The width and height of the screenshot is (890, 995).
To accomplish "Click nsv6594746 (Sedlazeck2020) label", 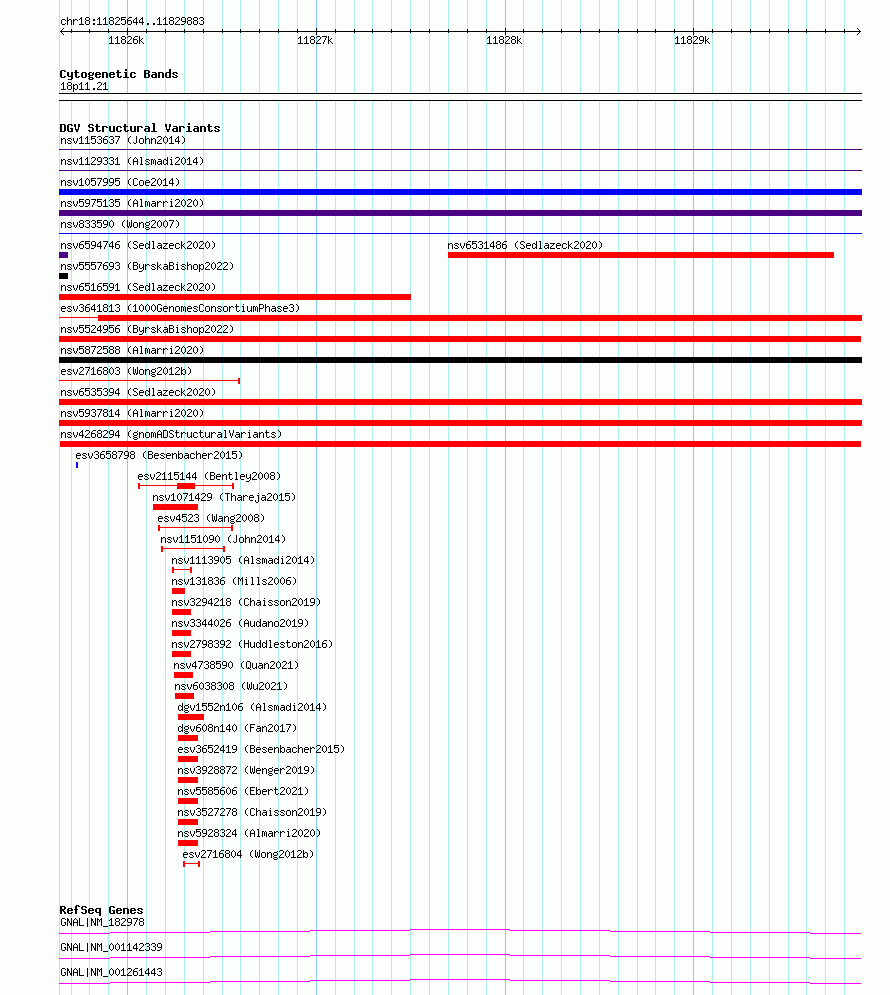I will 138,245.
